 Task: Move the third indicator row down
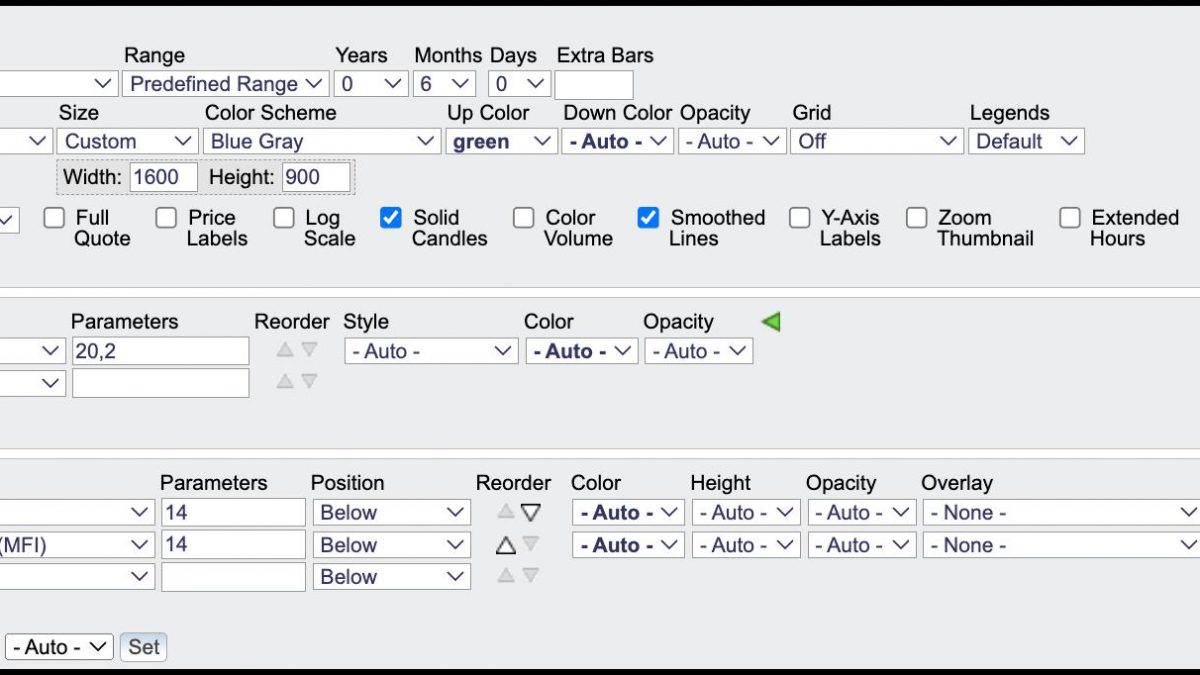(531, 575)
